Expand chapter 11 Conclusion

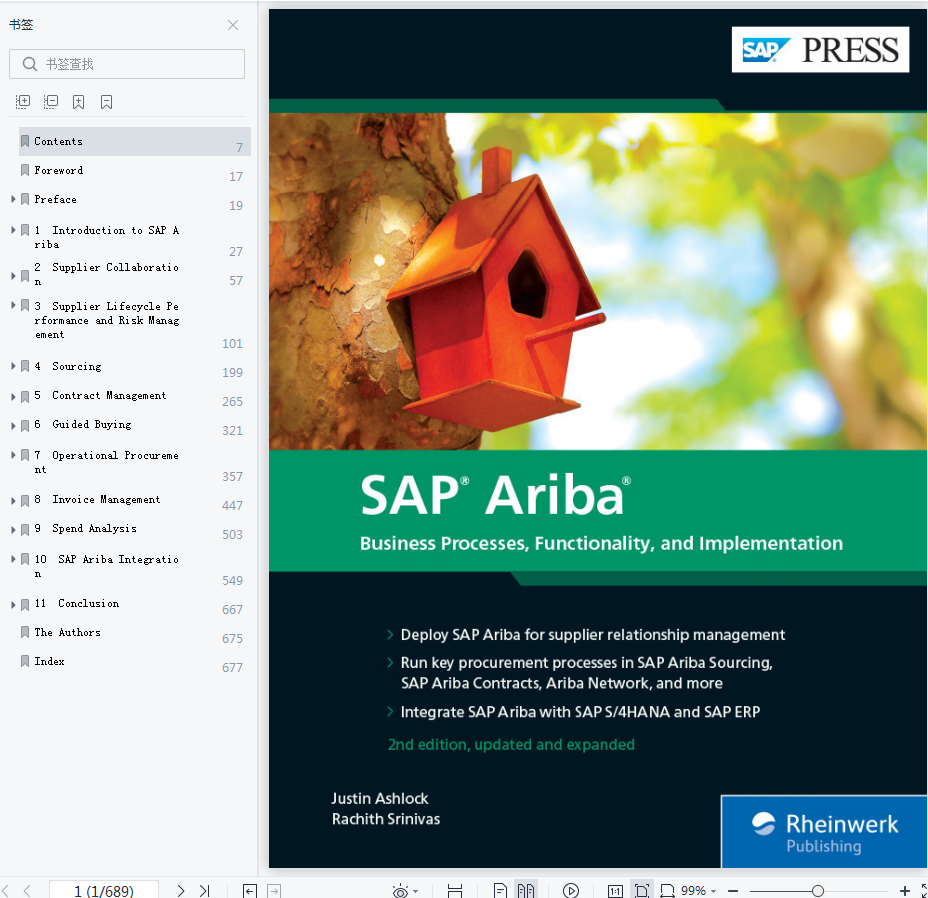[13, 604]
